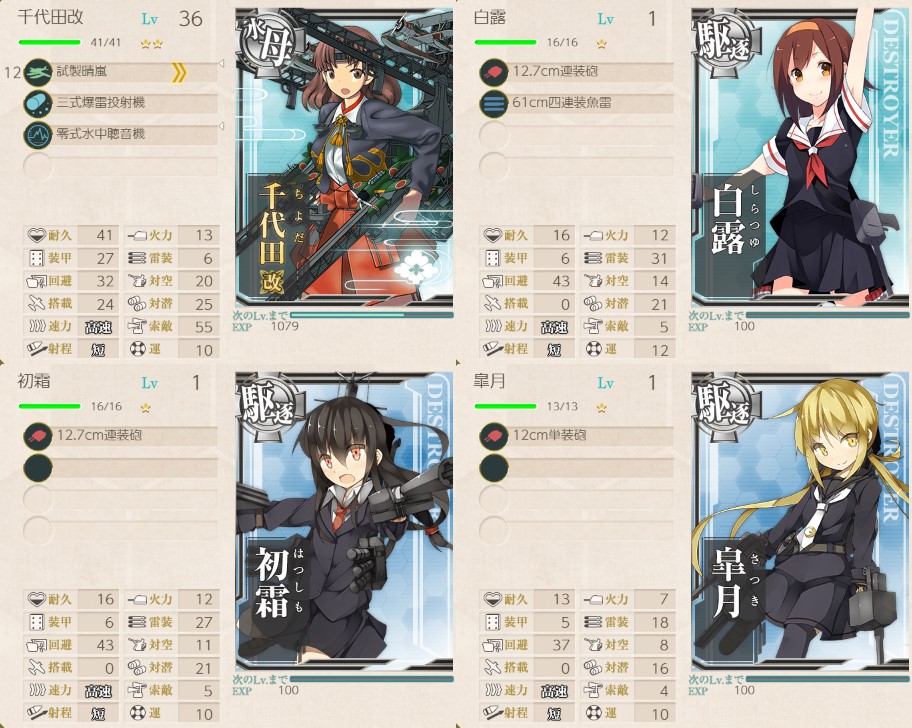Click the gun icon beside 皐月's 12cm単装砲

(x=494, y=436)
